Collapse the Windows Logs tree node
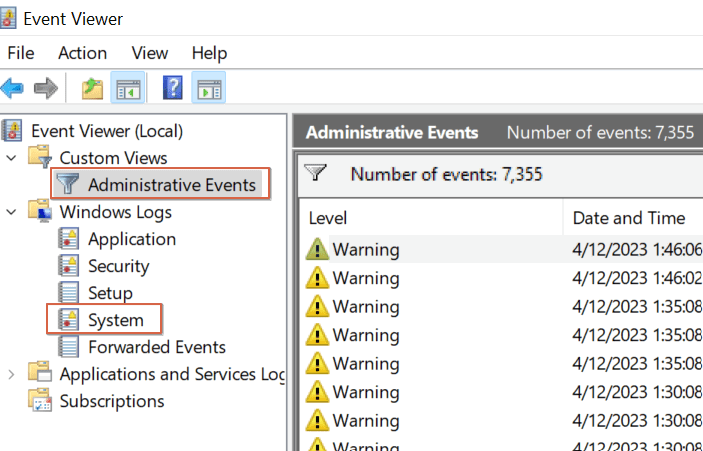 [11, 212]
